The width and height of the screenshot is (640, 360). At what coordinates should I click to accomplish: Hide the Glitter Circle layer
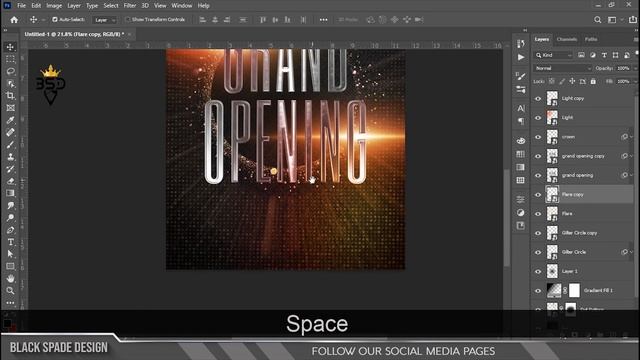[538, 252]
